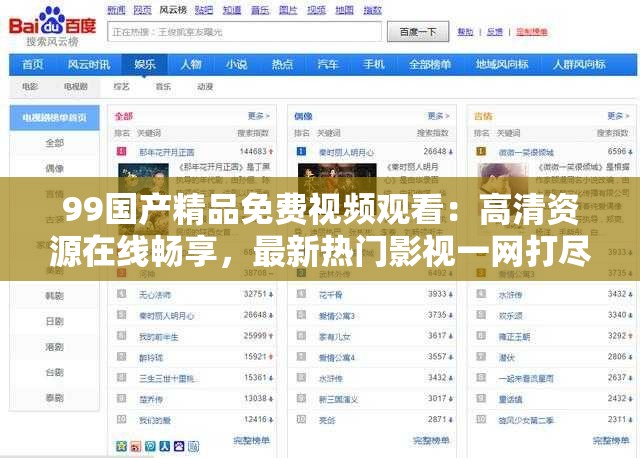Share via the Sina Weibo icon

click(136, 446)
